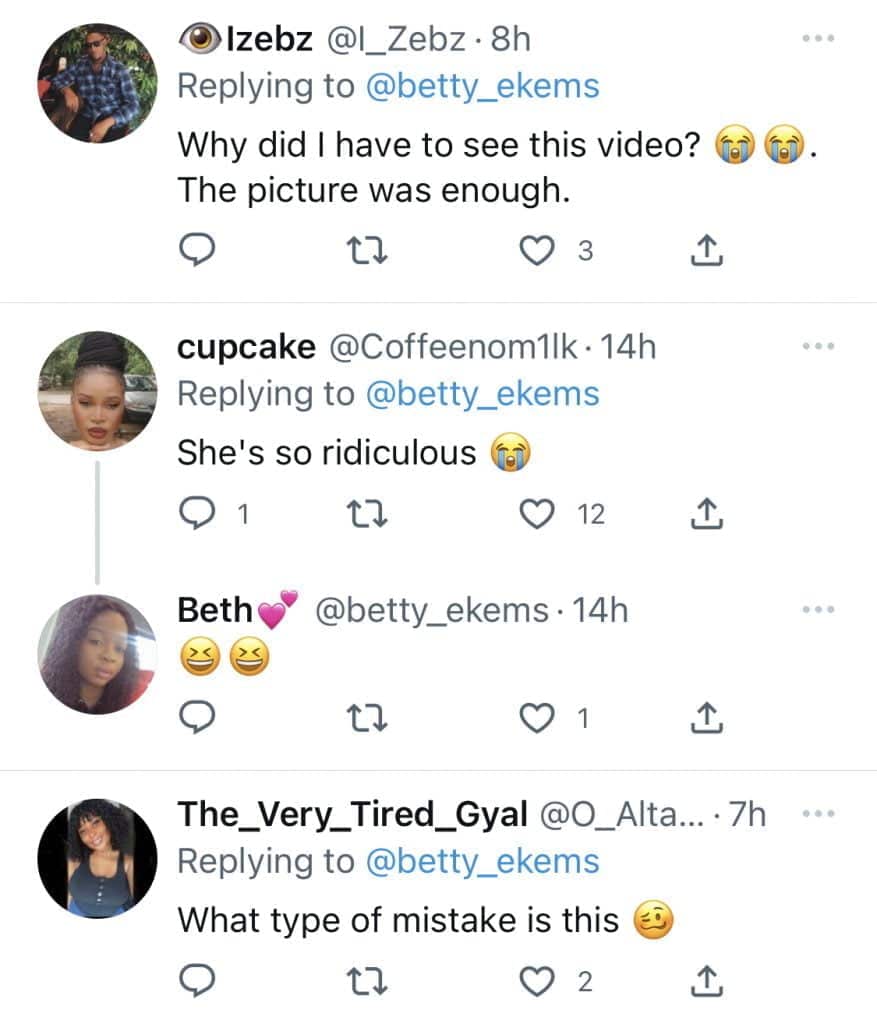Screen dimensions: 877x1024
Task: Click the retweet icon under cupcake's reply
Action: pos(369,515)
